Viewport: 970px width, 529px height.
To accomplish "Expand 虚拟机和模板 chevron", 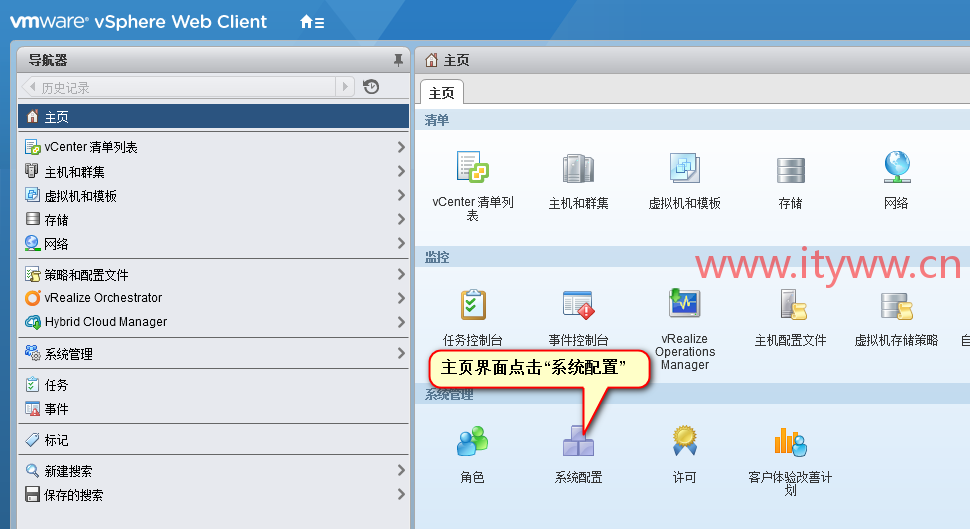I will click(x=401, y=195).
